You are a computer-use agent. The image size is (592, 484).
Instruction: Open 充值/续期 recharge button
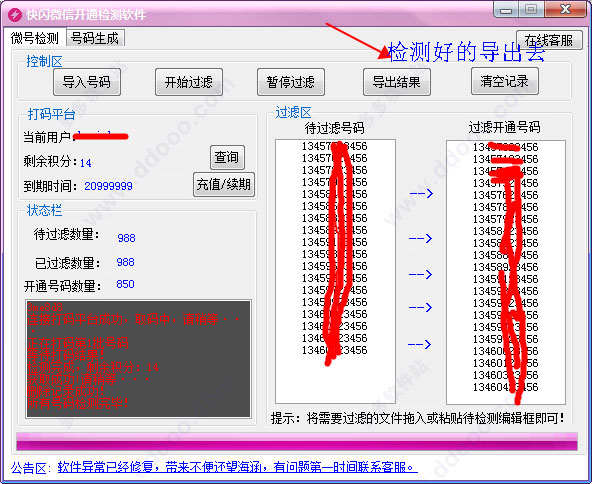[224, 185]
